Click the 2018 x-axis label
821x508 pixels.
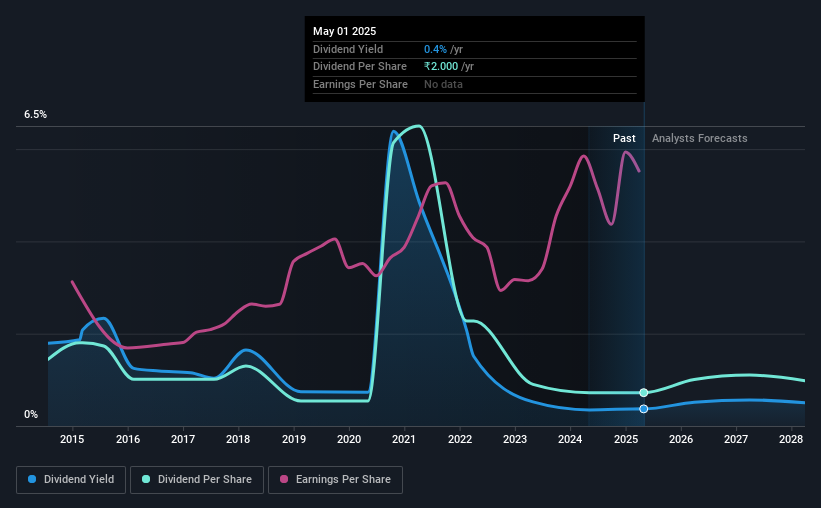pos(238,439)
